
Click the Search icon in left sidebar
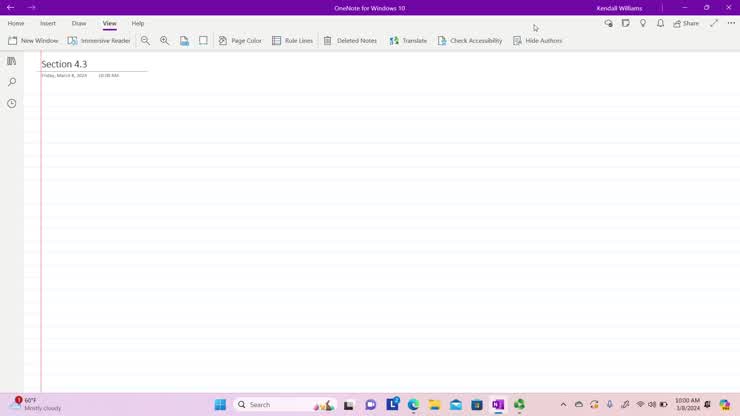(x=12, y=82)
